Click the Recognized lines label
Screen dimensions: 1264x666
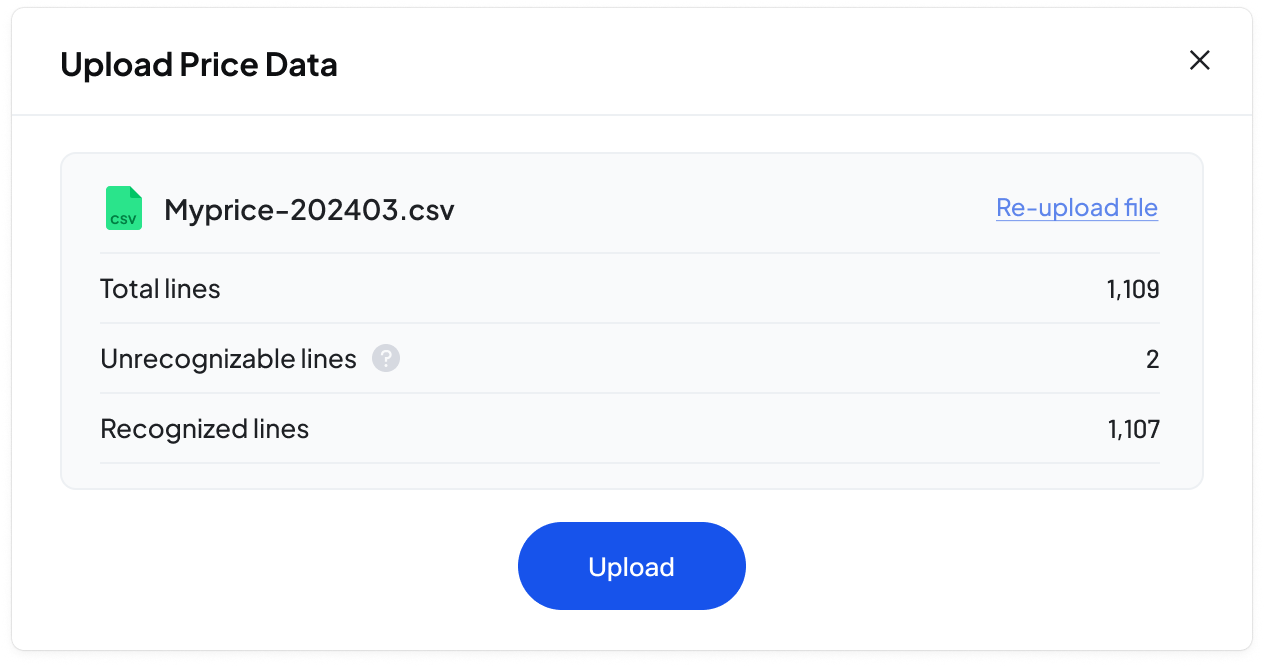tap(204, 429)
